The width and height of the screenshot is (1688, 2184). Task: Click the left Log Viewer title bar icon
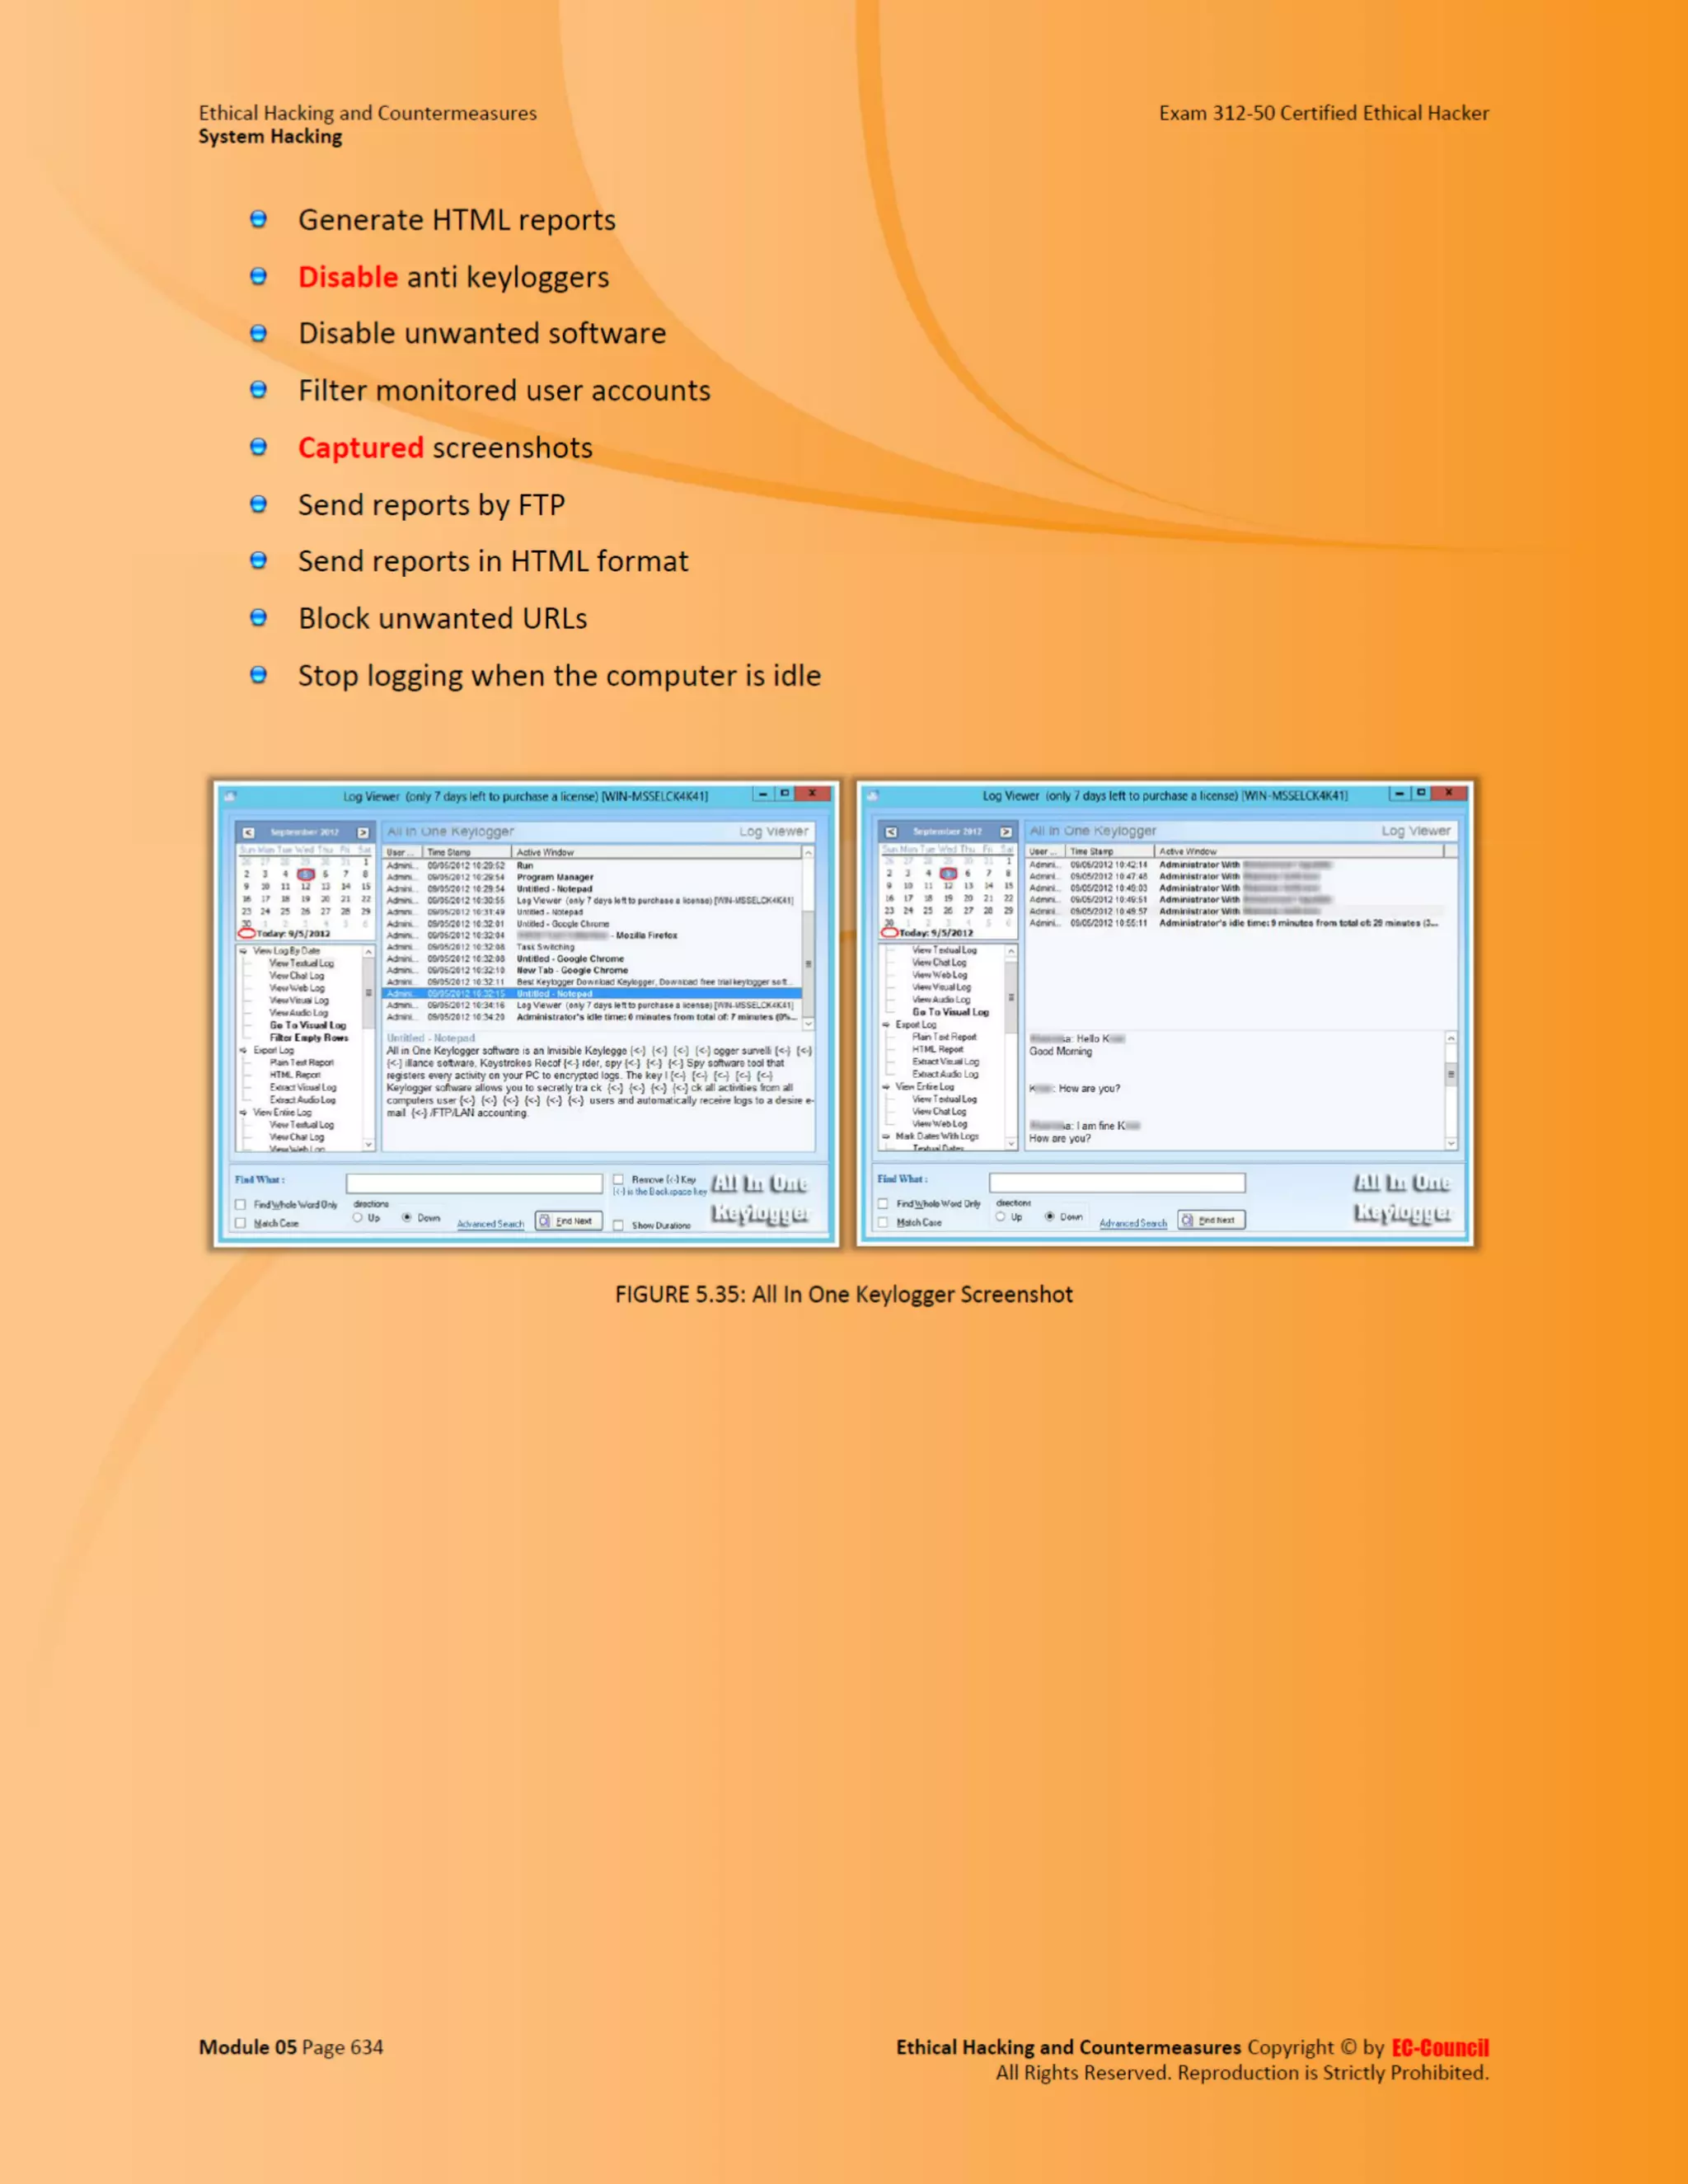231,796
